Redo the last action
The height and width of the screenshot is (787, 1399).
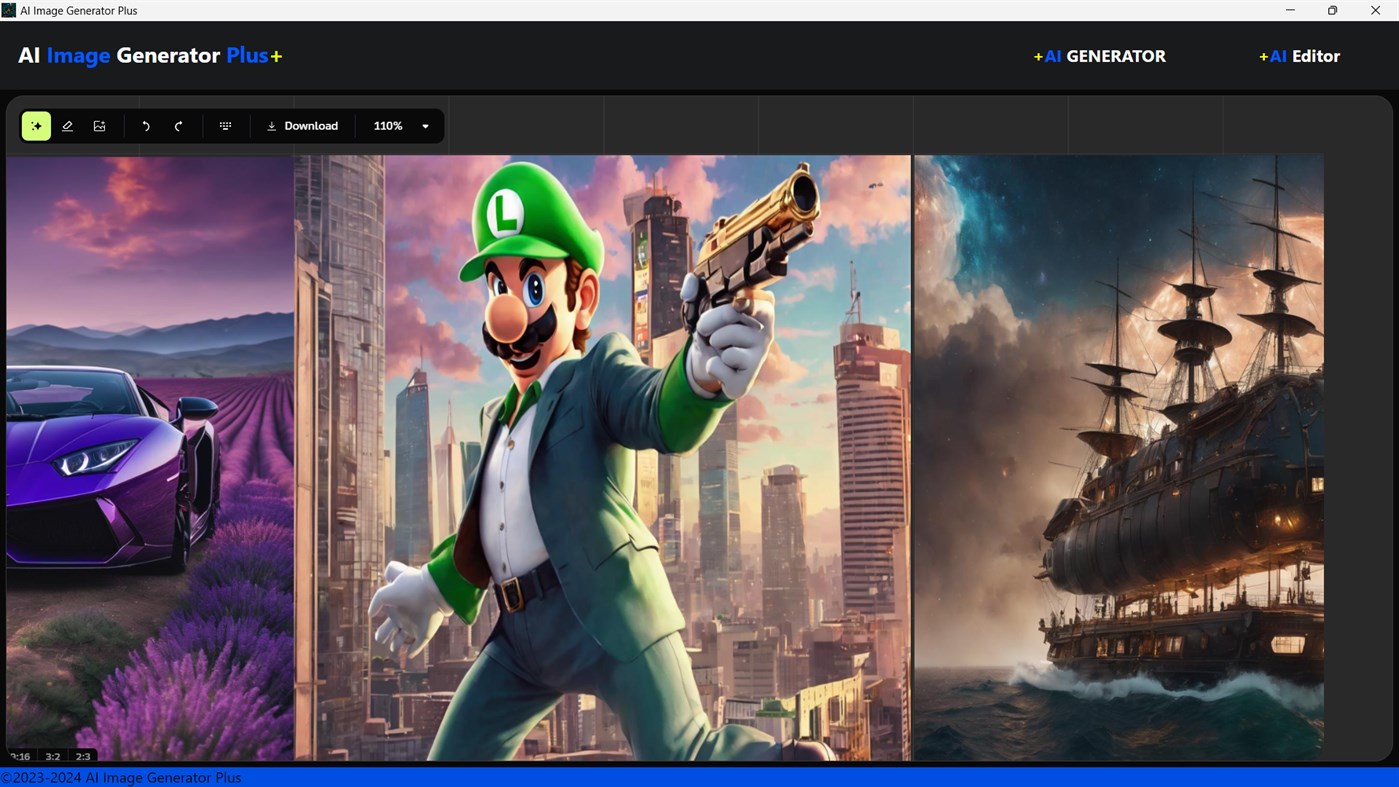[x=178, y=126]
